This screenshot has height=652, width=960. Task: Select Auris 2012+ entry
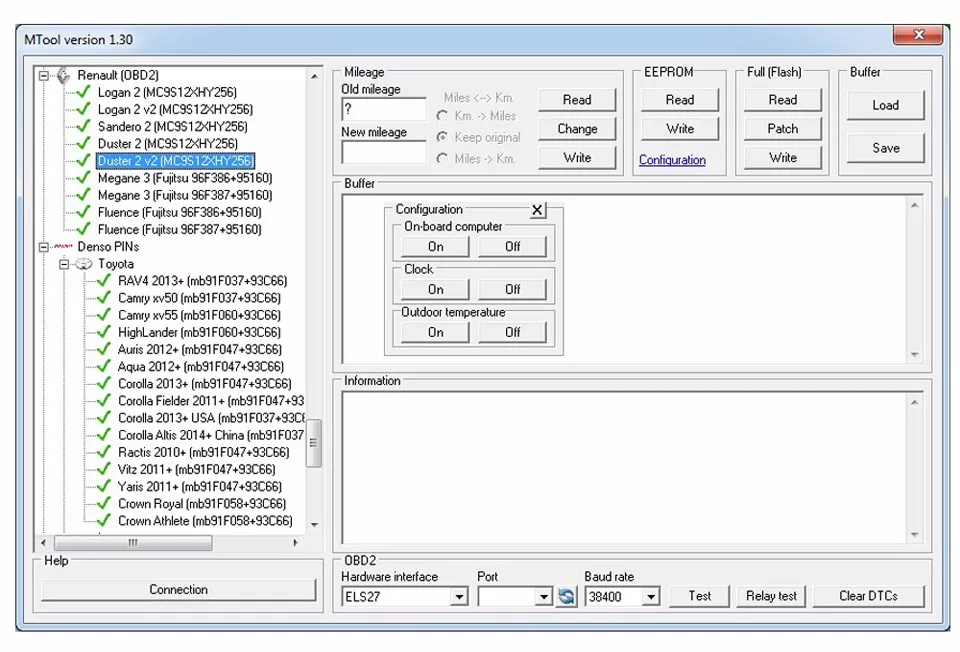(200, 349)
